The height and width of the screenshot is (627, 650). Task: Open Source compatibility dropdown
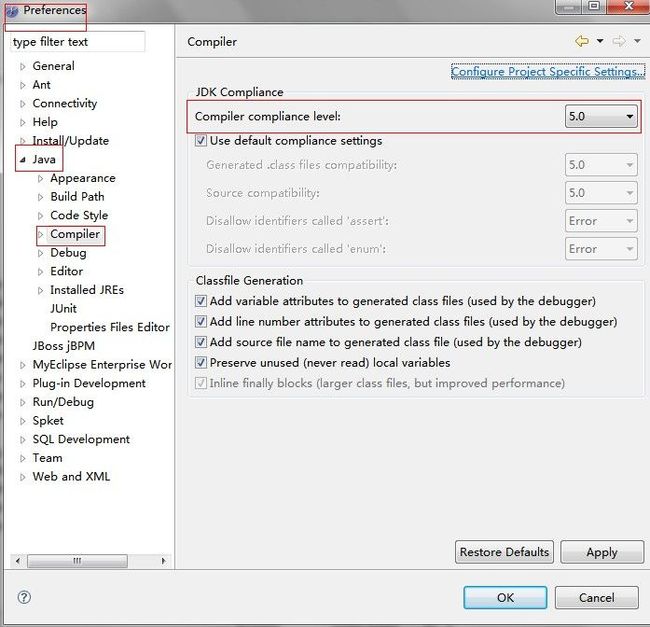601,193
